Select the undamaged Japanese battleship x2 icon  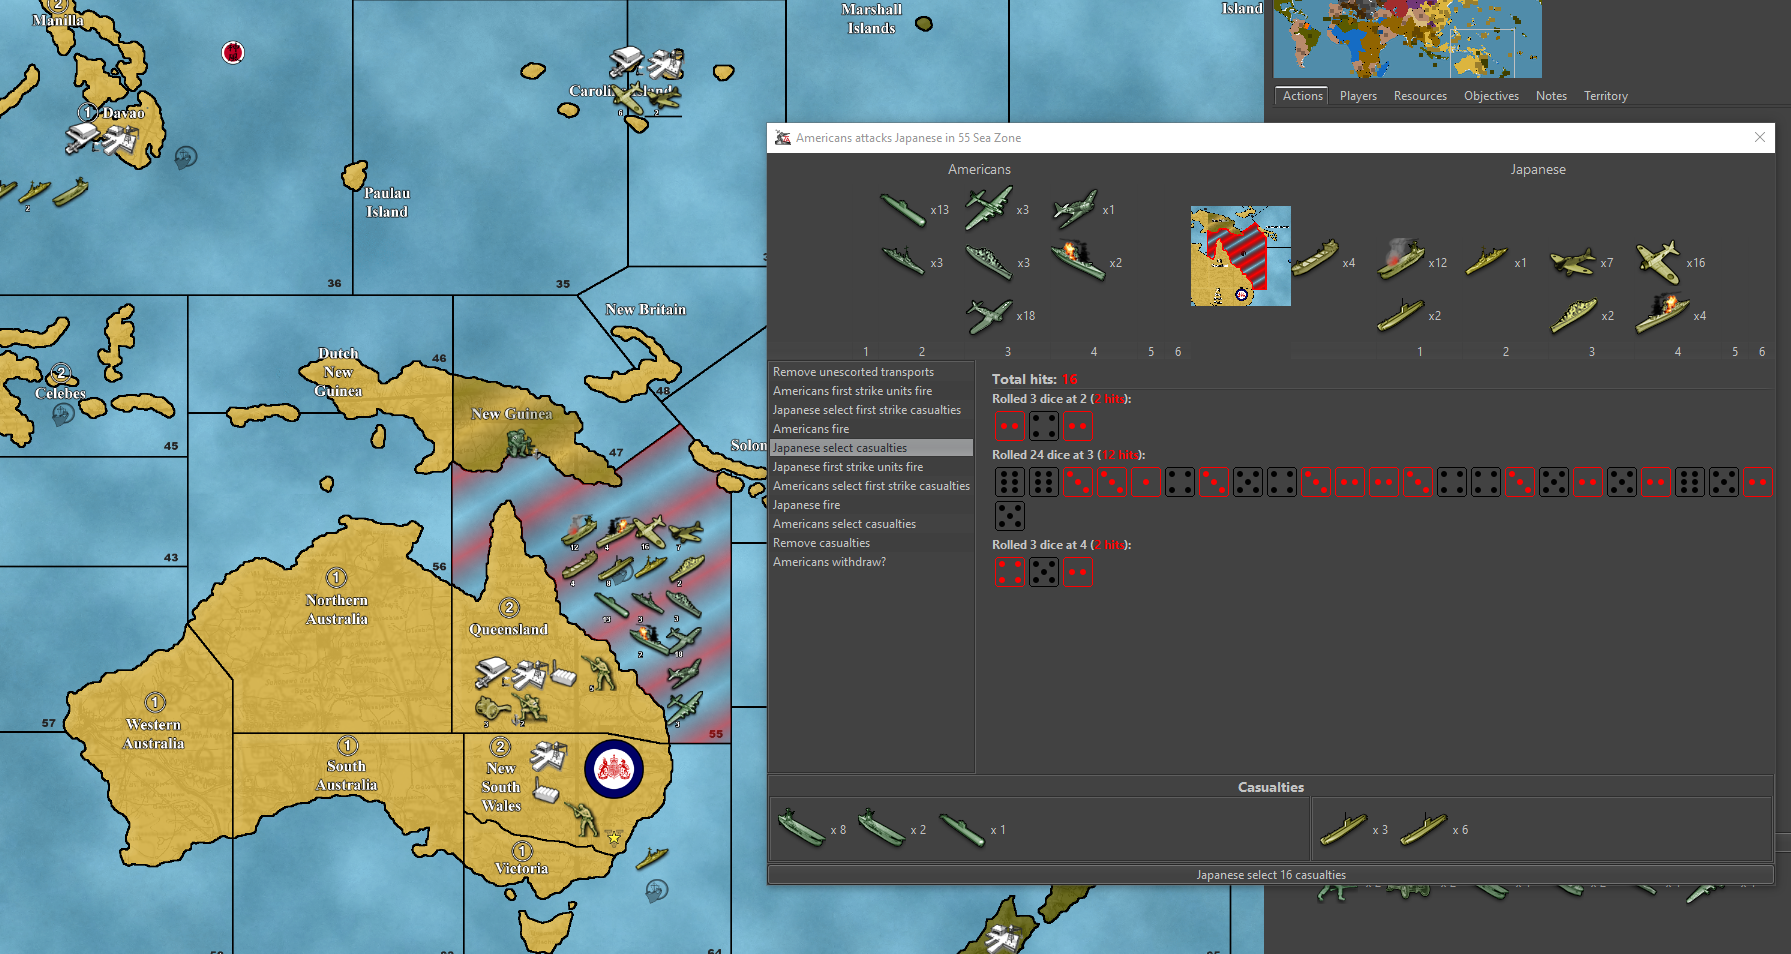coord(1573,316)
